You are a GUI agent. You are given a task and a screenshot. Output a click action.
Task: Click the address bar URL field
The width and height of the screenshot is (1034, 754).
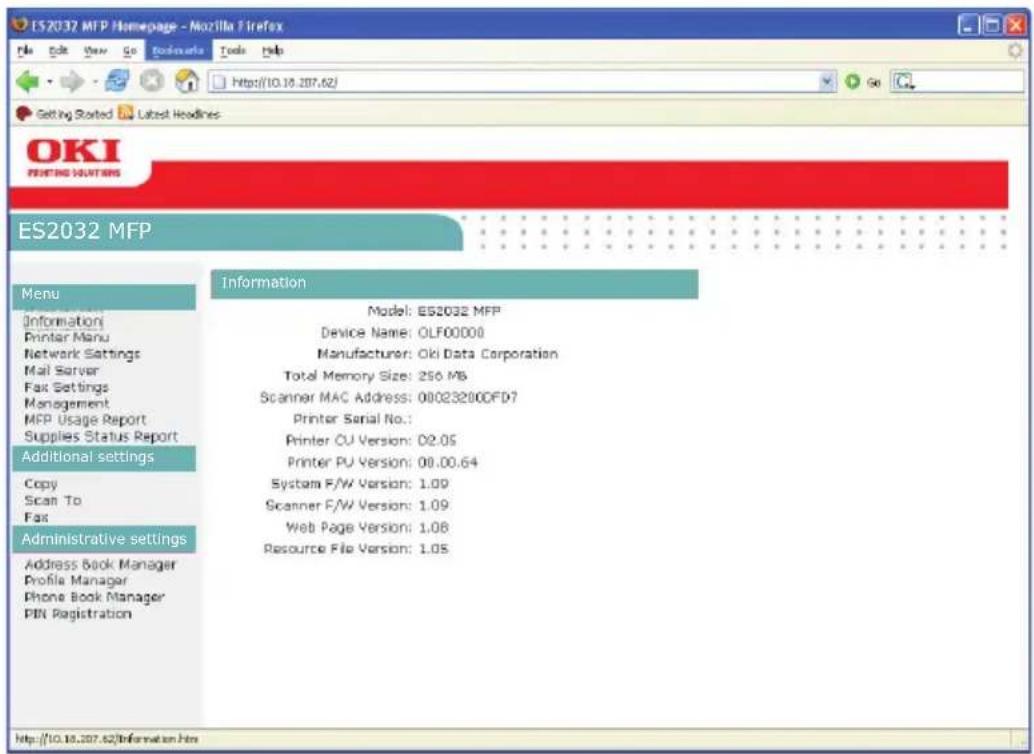coord(521,82)
